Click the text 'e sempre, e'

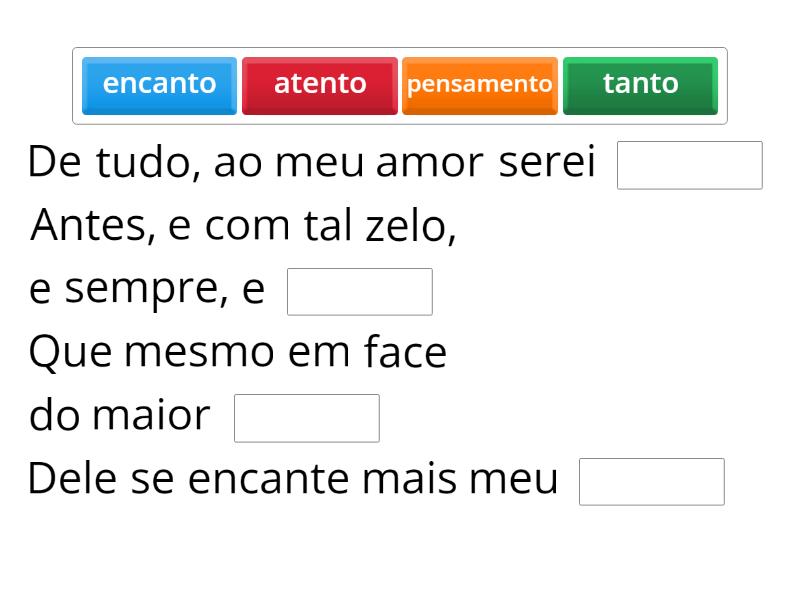click(147, 290)
